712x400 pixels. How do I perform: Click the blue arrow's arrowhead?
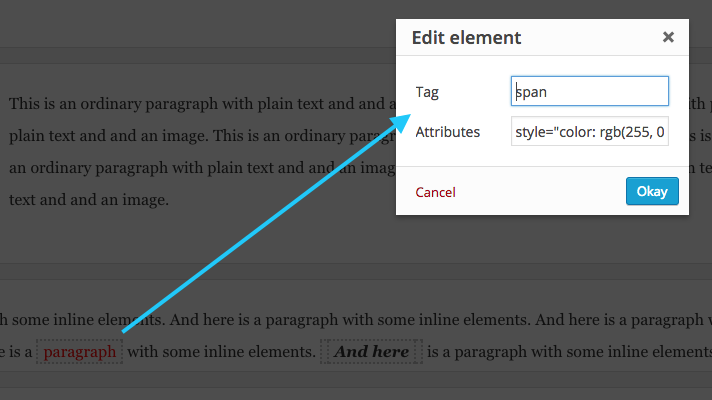tap(400, 122)
